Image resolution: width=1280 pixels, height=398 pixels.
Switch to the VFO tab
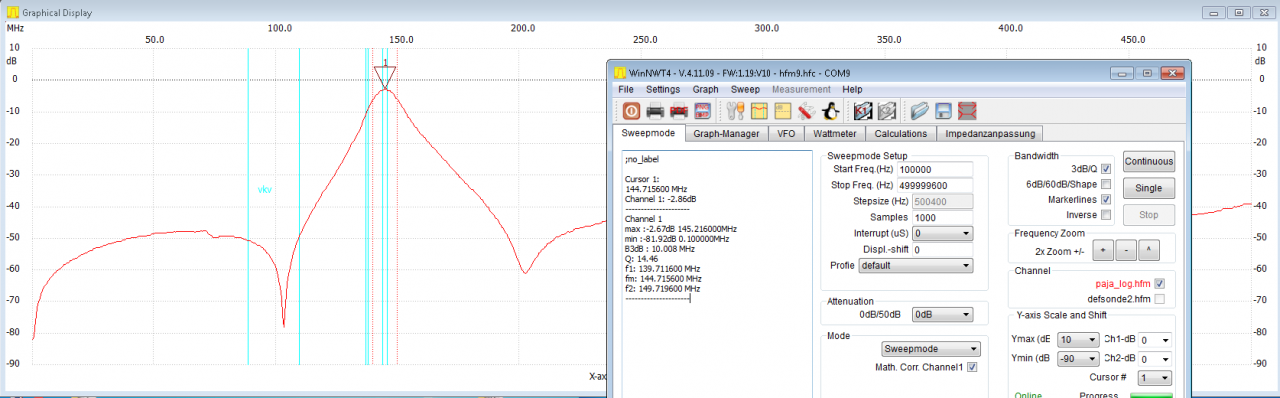(x=787, y=134)
